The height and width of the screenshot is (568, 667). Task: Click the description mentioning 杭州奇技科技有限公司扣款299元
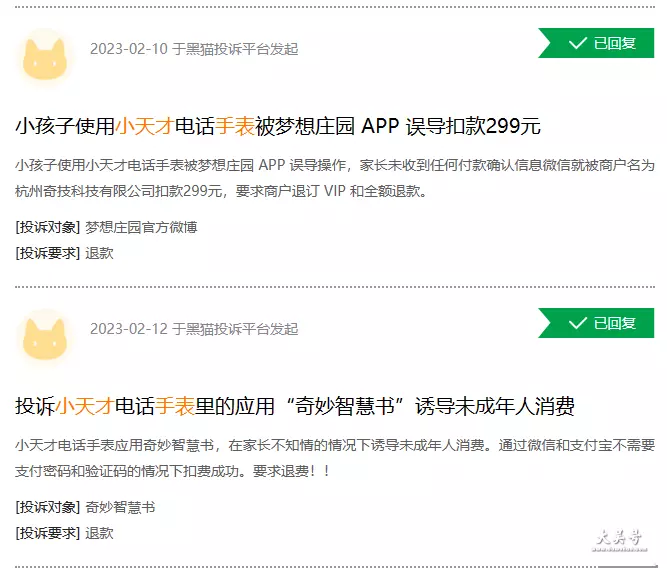pyautogui.click(x=335, y=178)
